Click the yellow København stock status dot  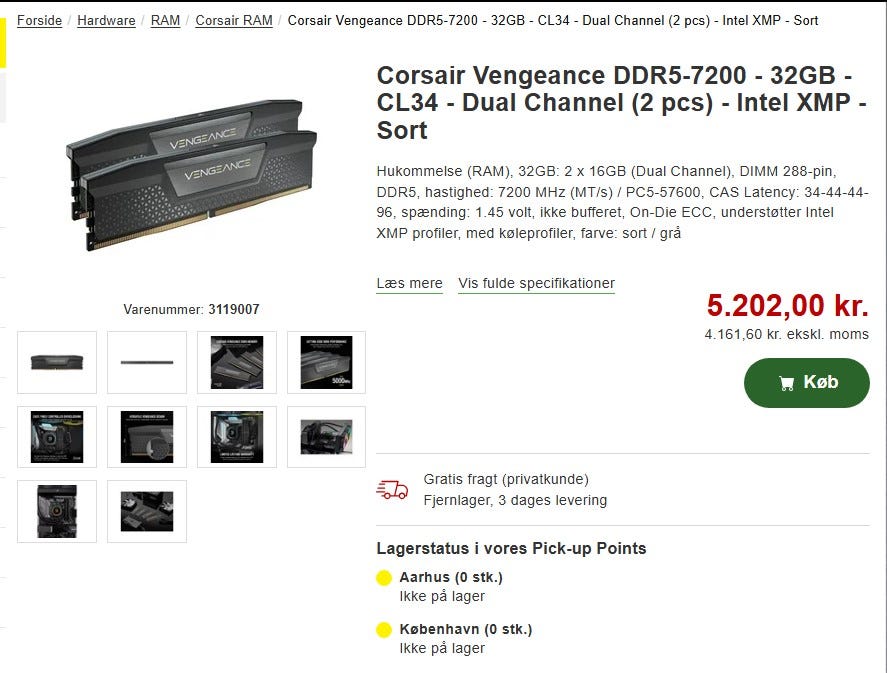pyautogui.click(x=384, y=630)
